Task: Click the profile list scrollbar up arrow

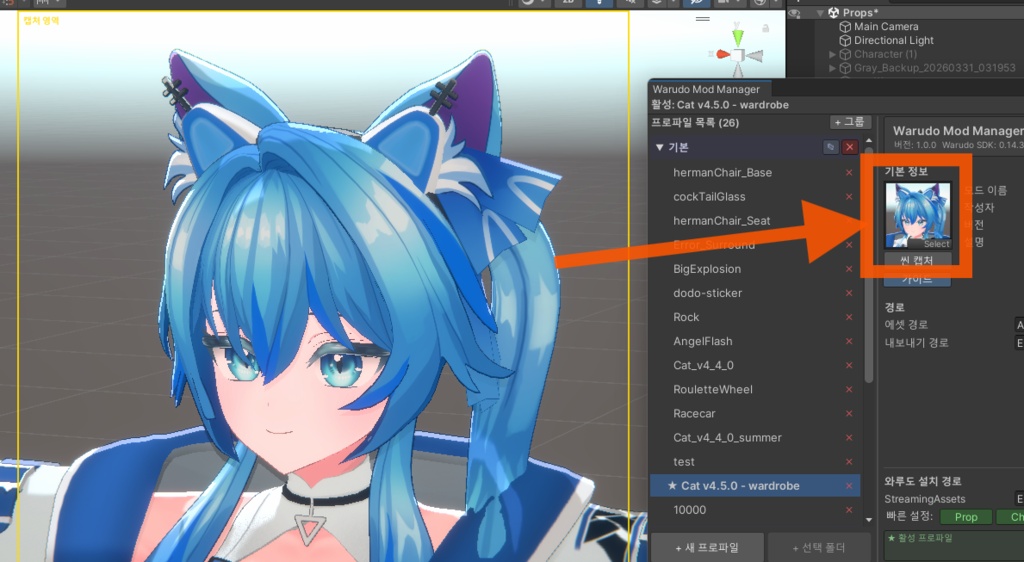Action: [869, 140]
